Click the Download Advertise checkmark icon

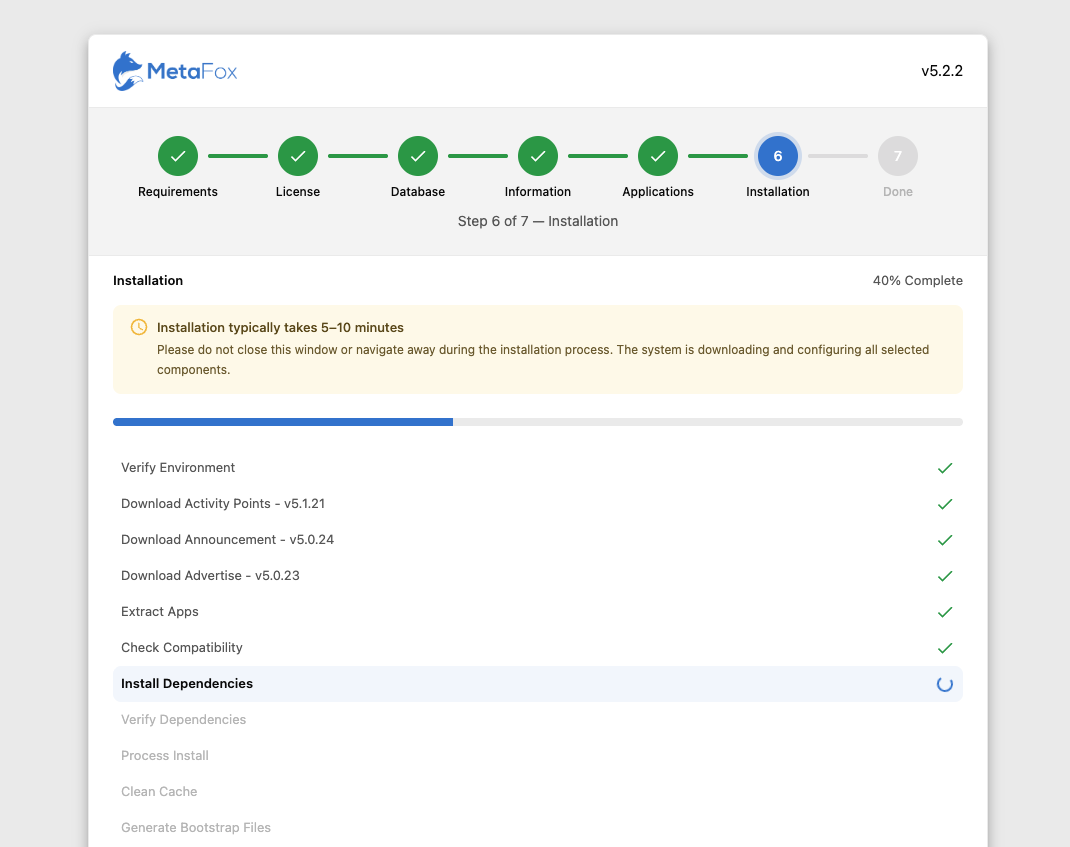point(945,576)
